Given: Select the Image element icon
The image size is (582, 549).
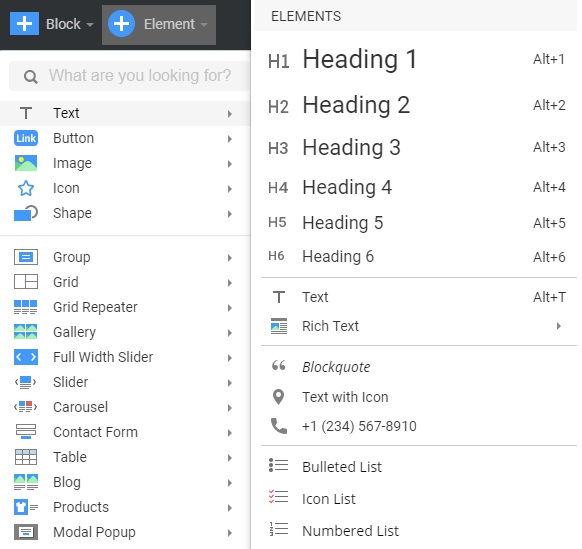Looking at the screenshot, I should tap(26, 163).
